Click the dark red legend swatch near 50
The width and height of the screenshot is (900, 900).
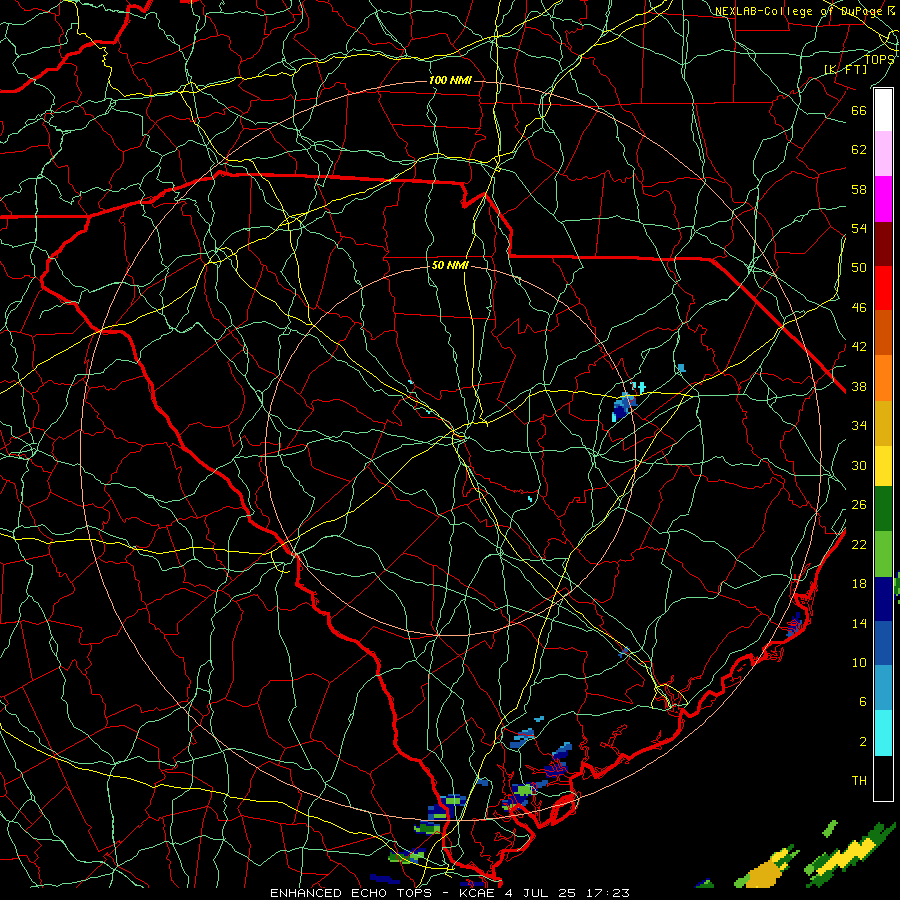[x=883, y=244]
